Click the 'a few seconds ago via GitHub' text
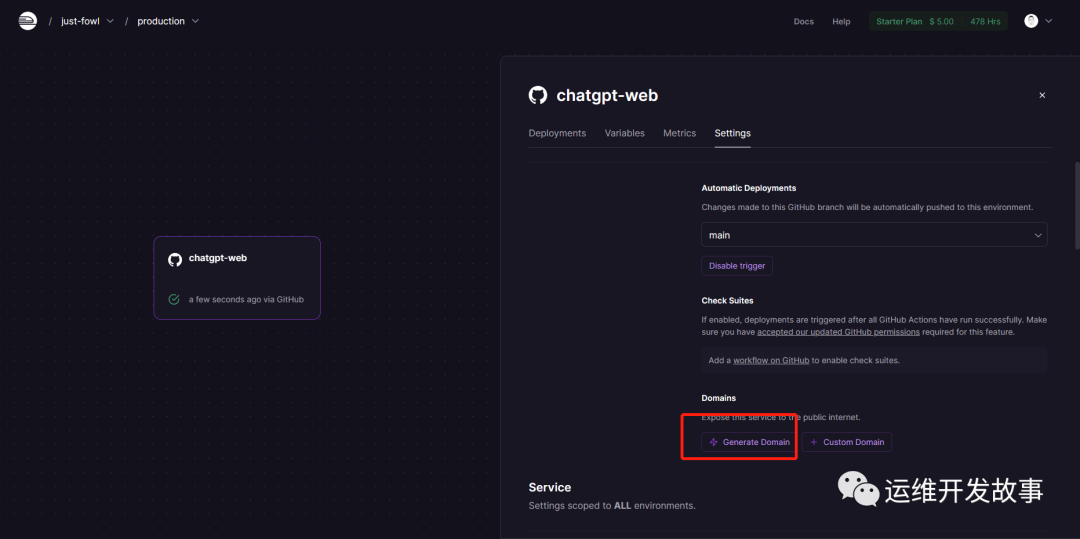The image size is (1080, 539). pos(246,299)
